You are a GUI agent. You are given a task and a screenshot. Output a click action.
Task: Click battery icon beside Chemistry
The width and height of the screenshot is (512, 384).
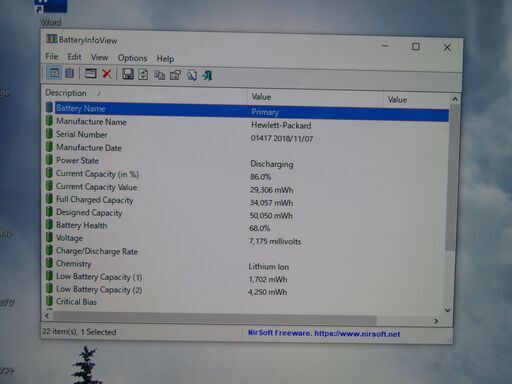pos(49,263)
